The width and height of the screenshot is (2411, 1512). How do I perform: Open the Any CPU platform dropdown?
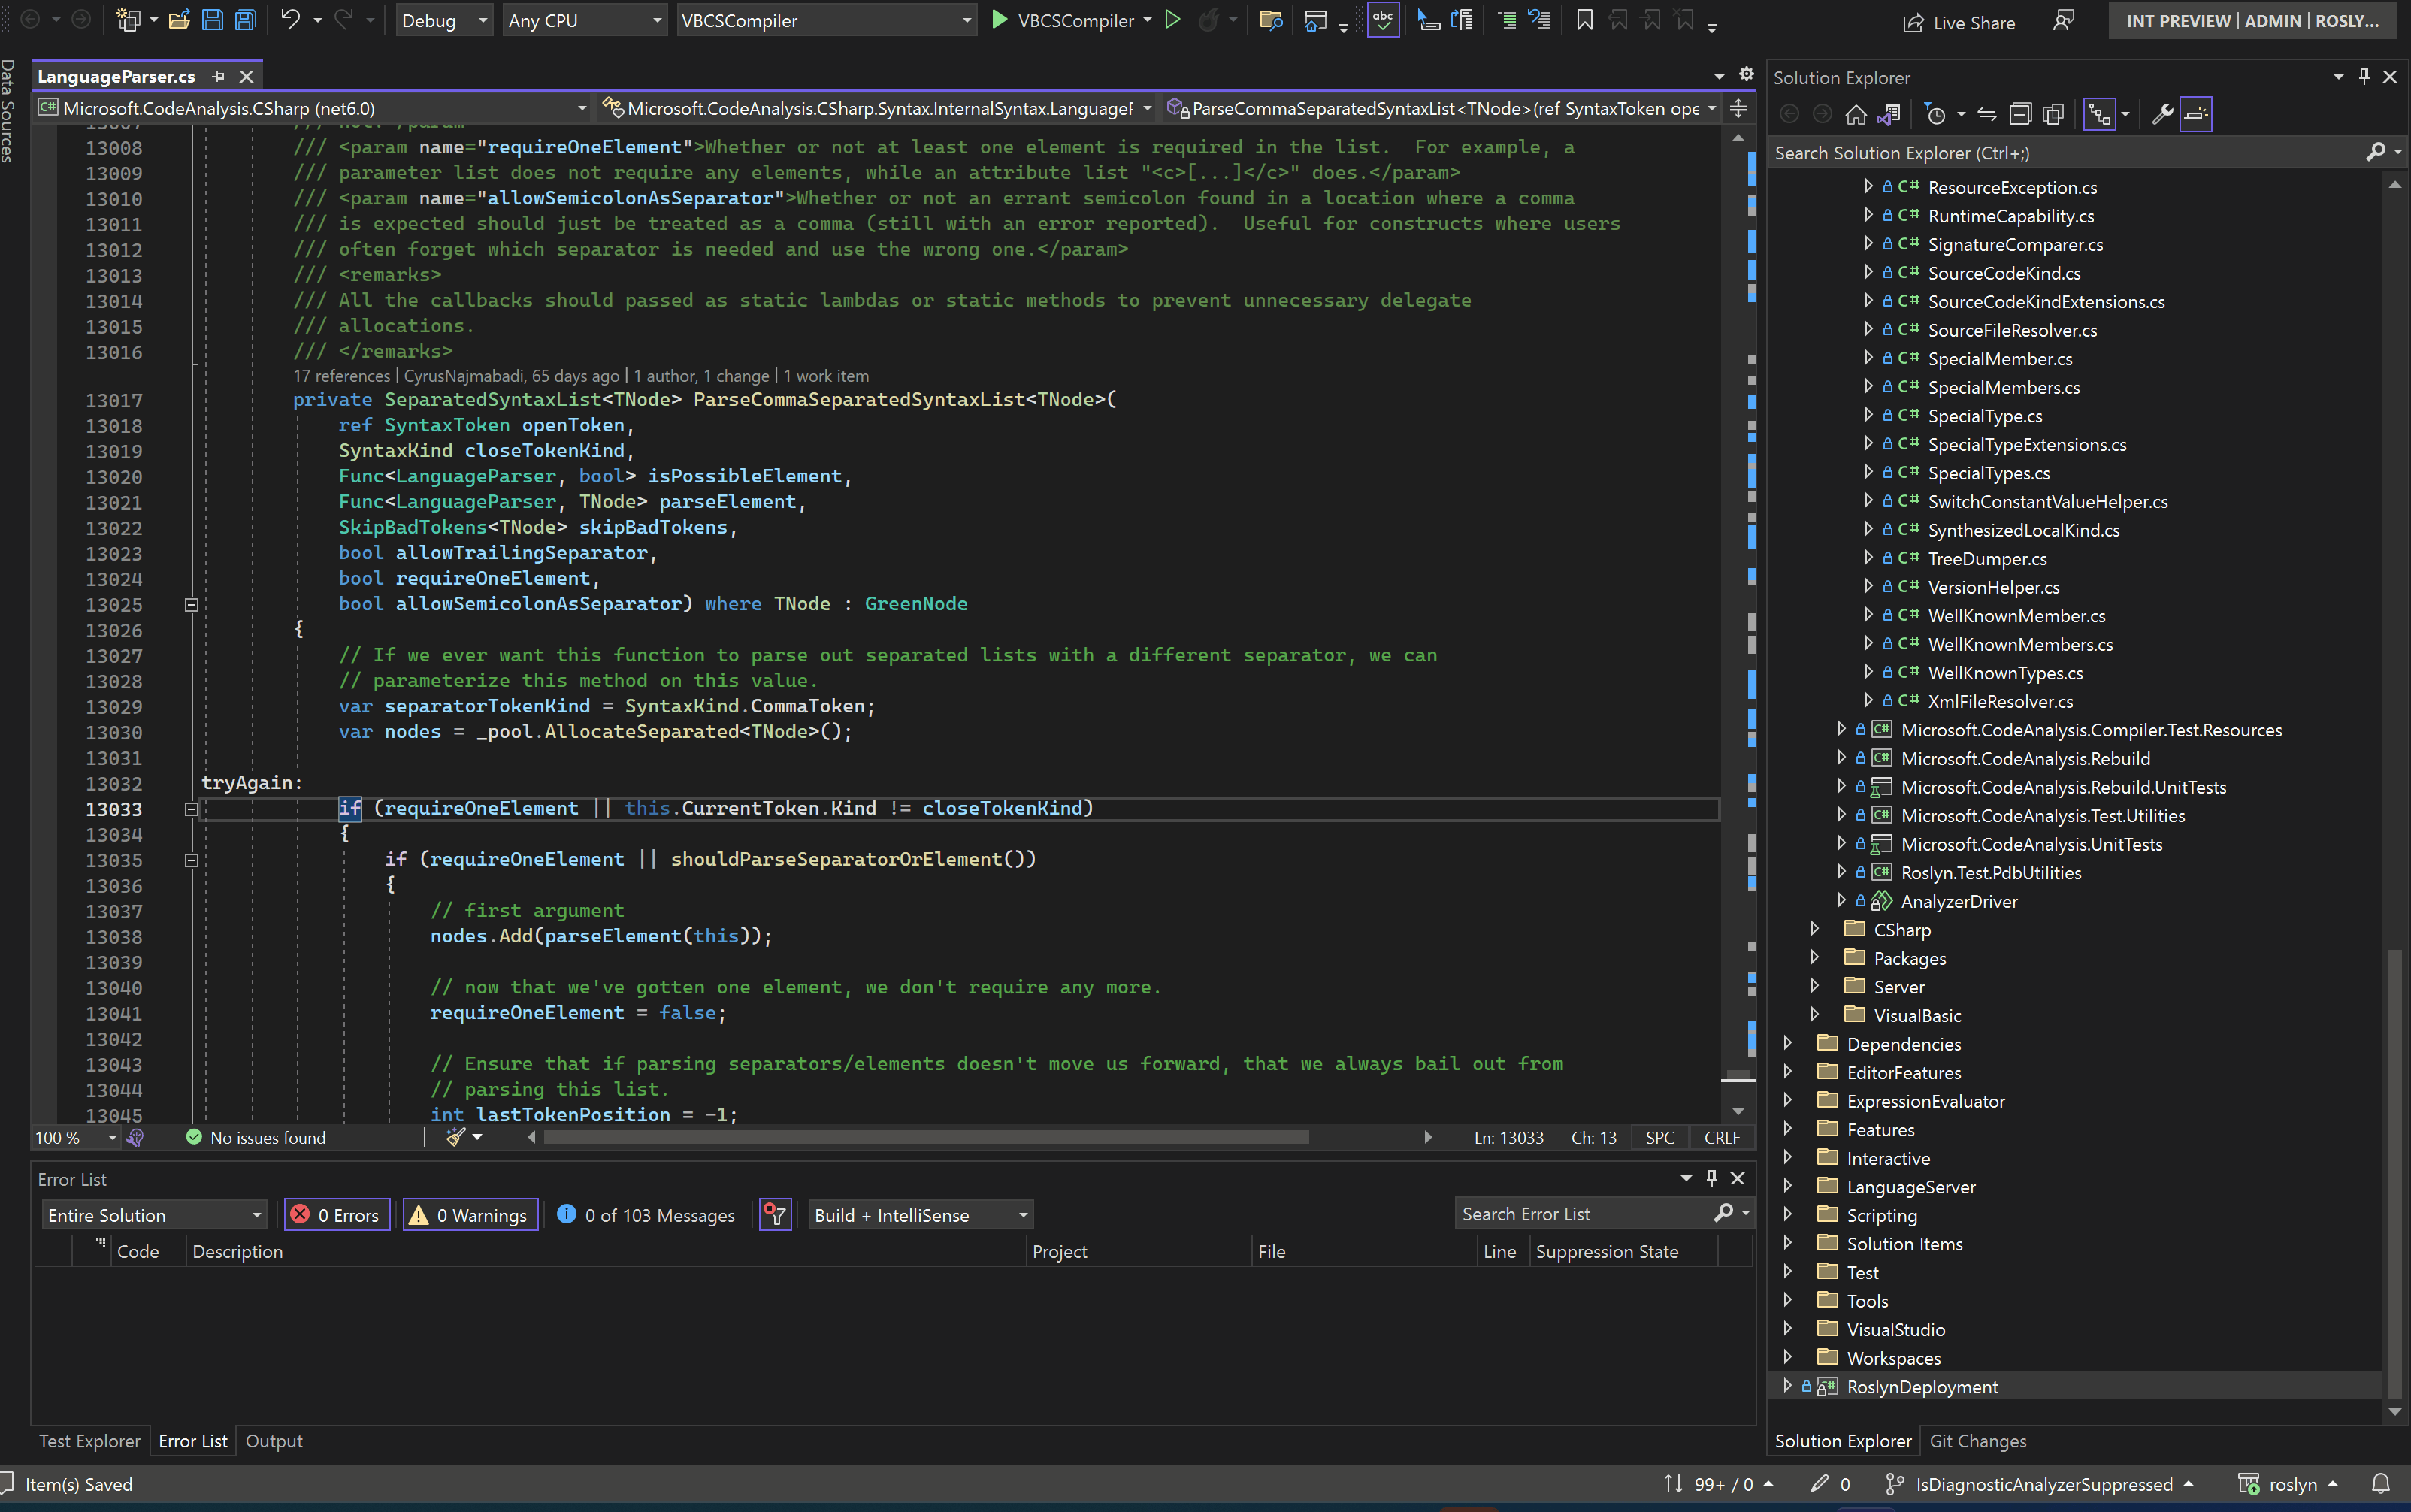pyautogui.click(x=584, y=20)
